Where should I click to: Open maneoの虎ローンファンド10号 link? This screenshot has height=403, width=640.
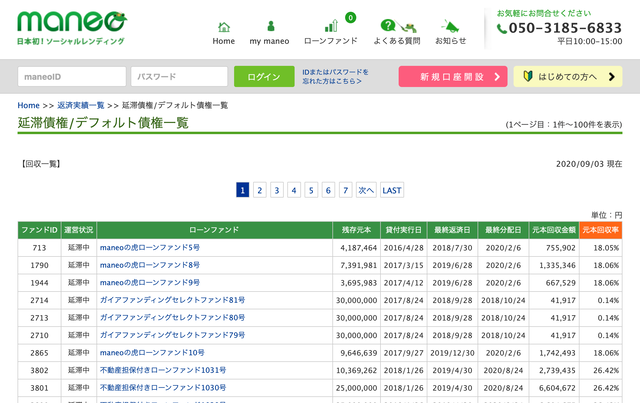pyautogui.click(x=152, y=353)
